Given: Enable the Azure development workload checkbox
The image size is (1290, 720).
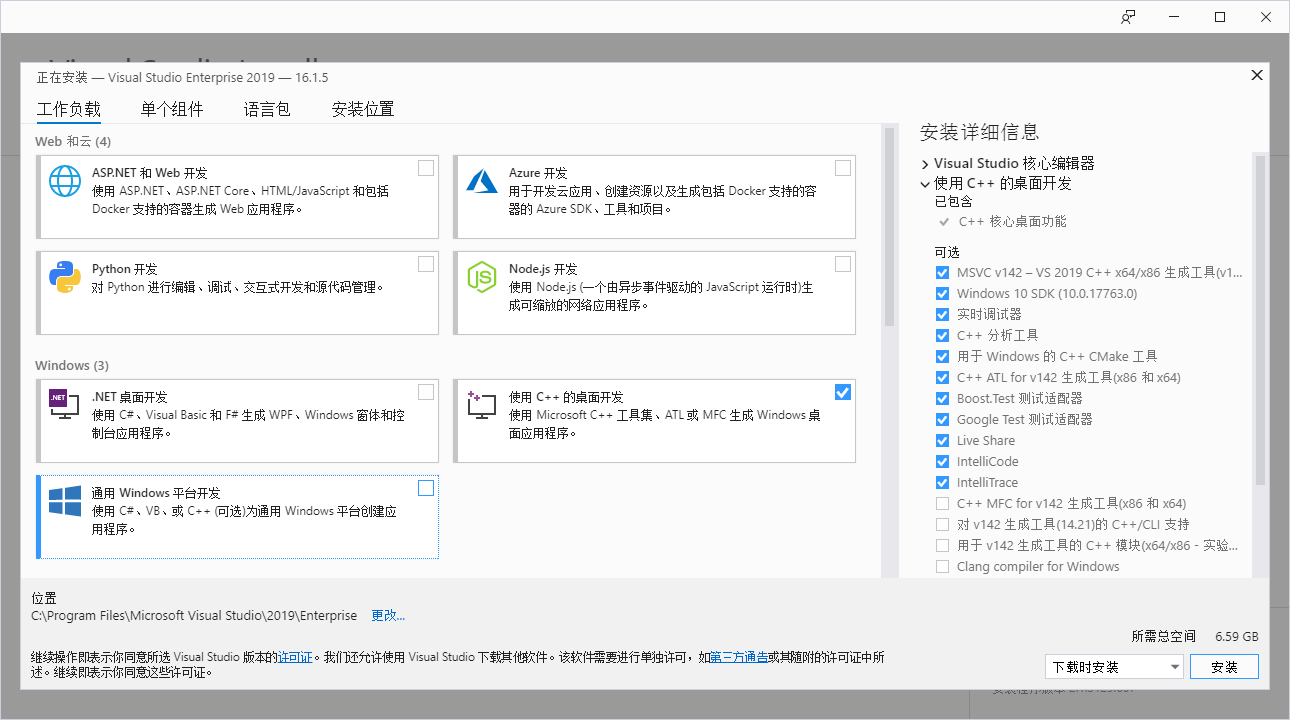Looking at the screenshot, I should (x=843, y=168).
